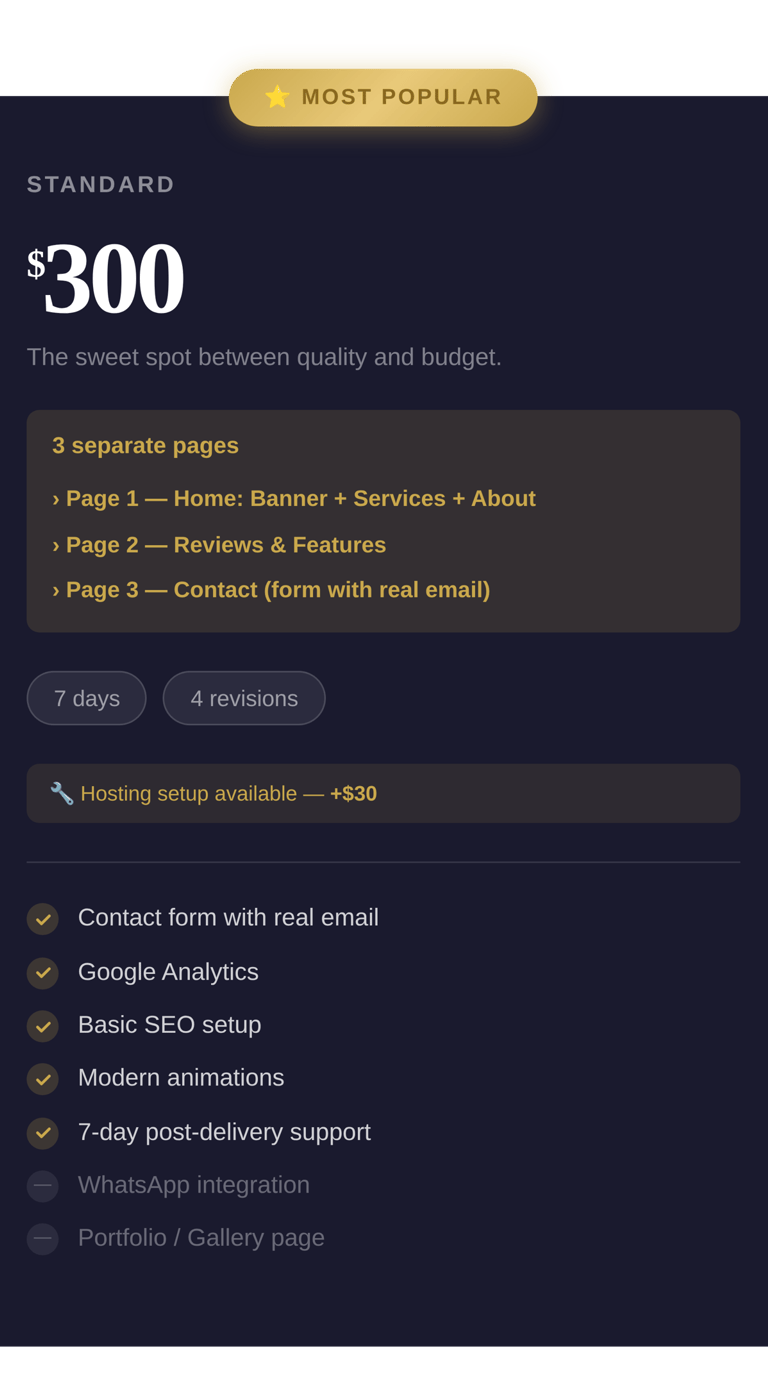This screenshot has width=768, height=1385.
Task: Click the checkmark beside Modern animations
Action: tap(43, 1079)
